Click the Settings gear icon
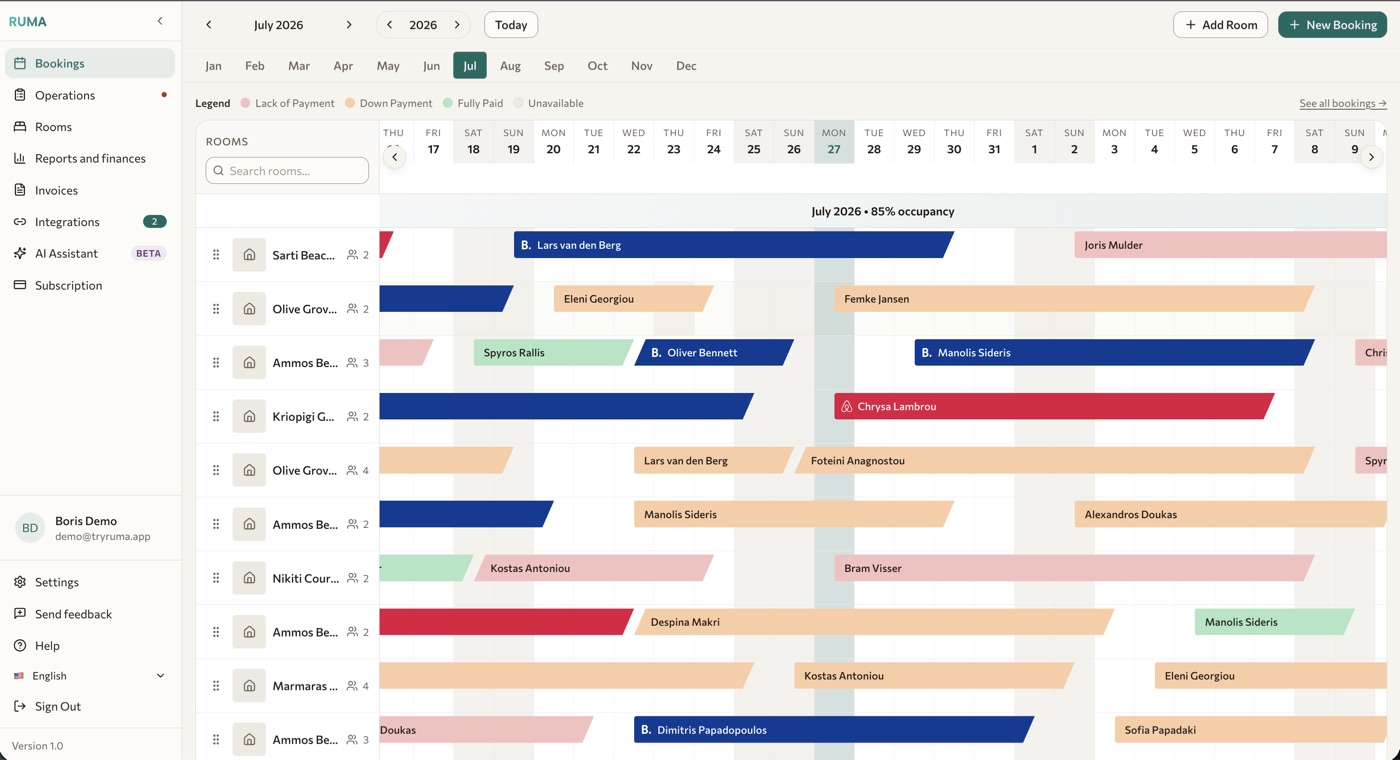The image size is (1400, 760). [20, 582]
